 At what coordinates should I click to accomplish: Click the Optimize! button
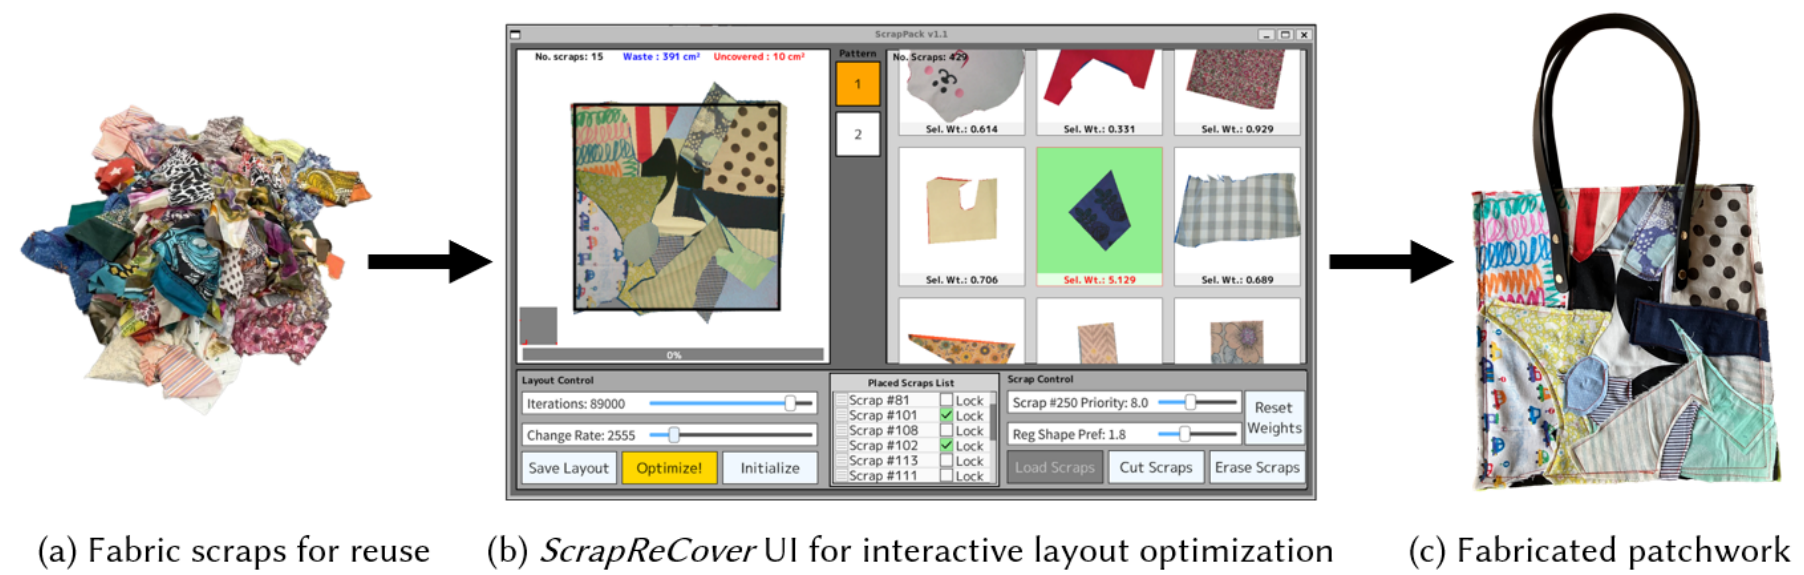point(669,468)
